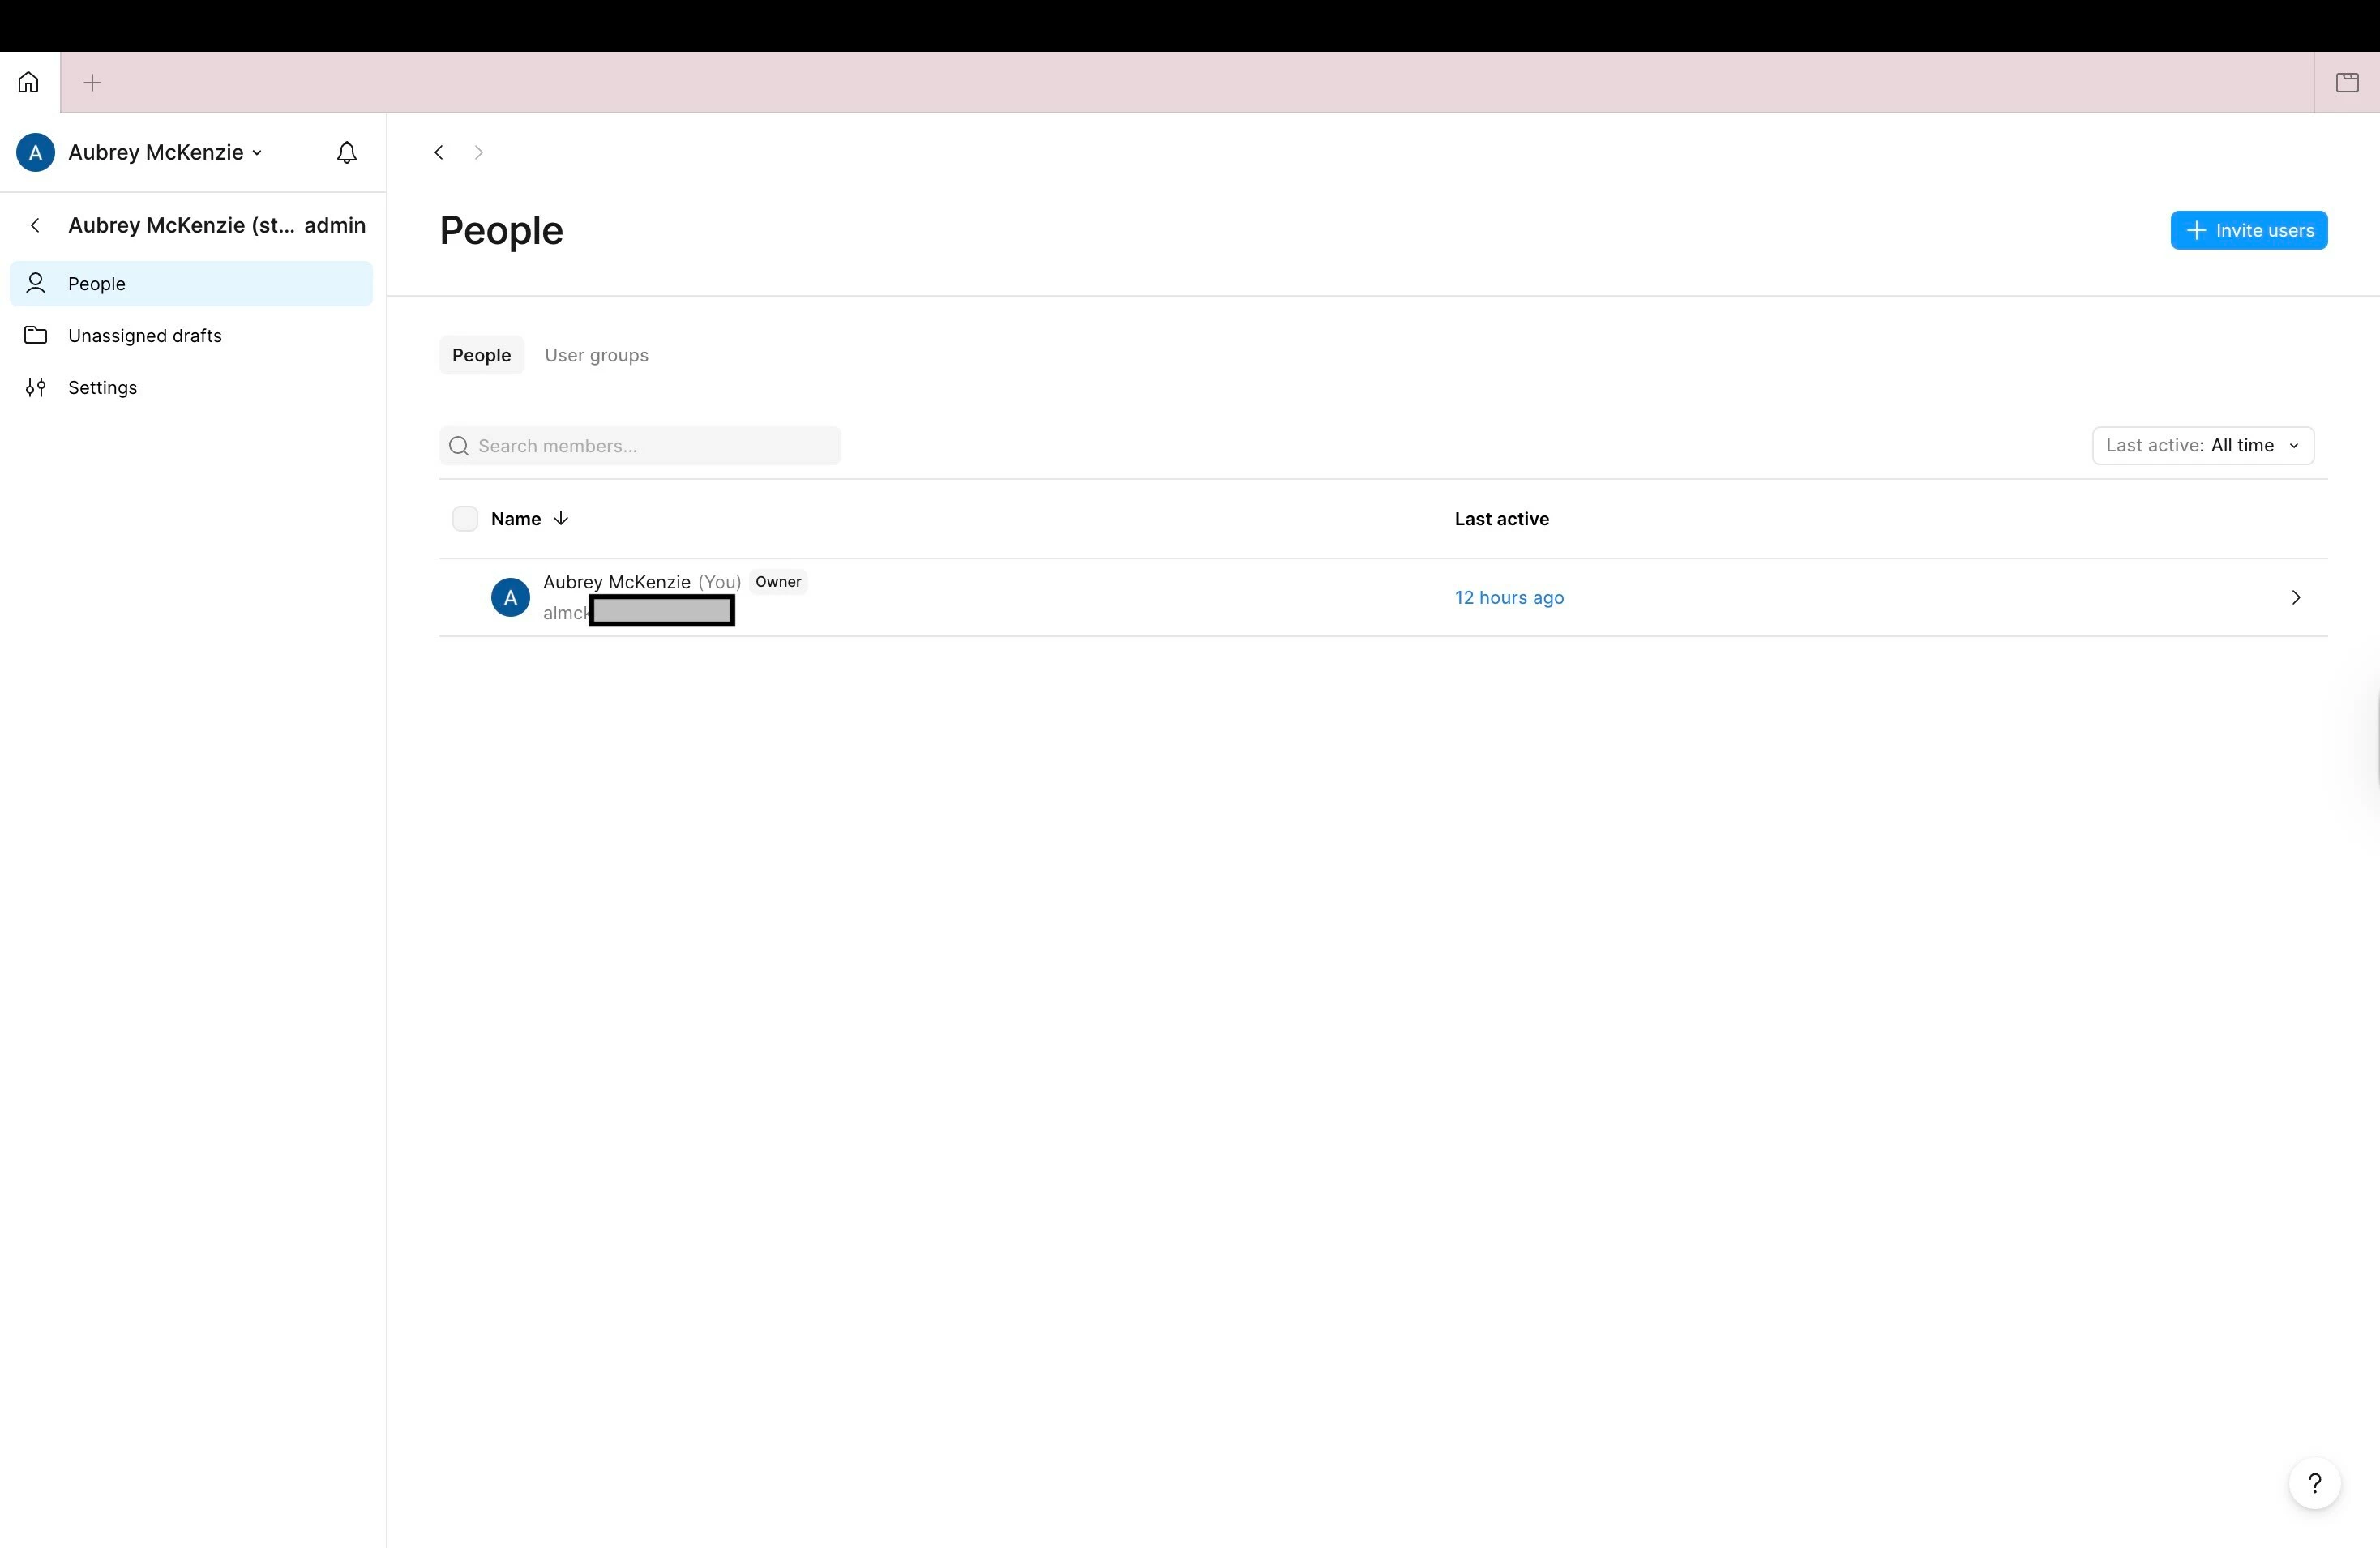
Task: Click the home icon tab
Action: [28, 82]
